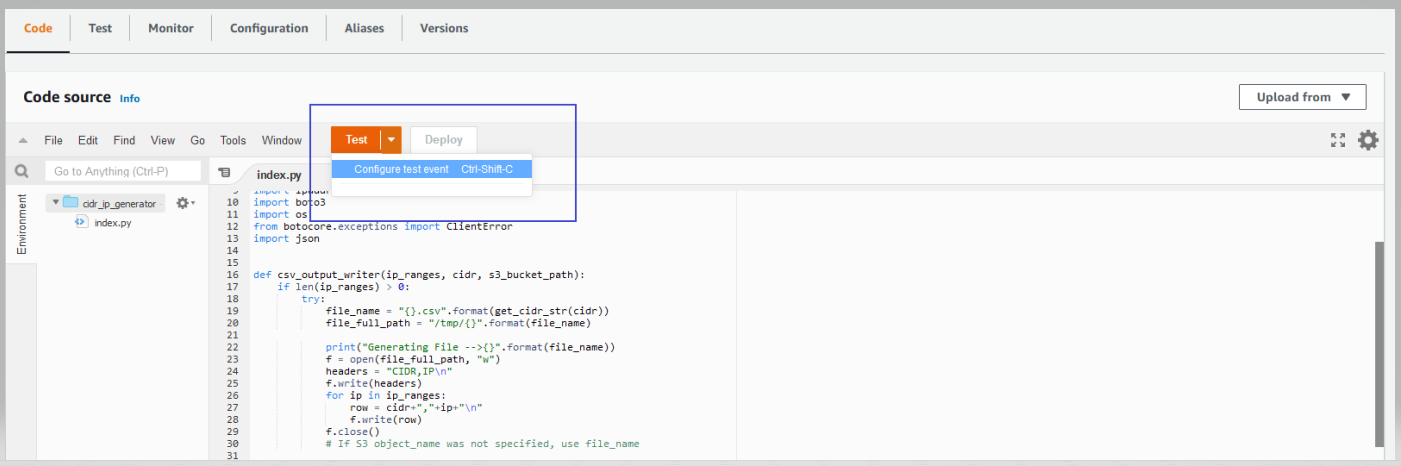Click the Deploy button

pyautogui.click(x=444, y=140)
